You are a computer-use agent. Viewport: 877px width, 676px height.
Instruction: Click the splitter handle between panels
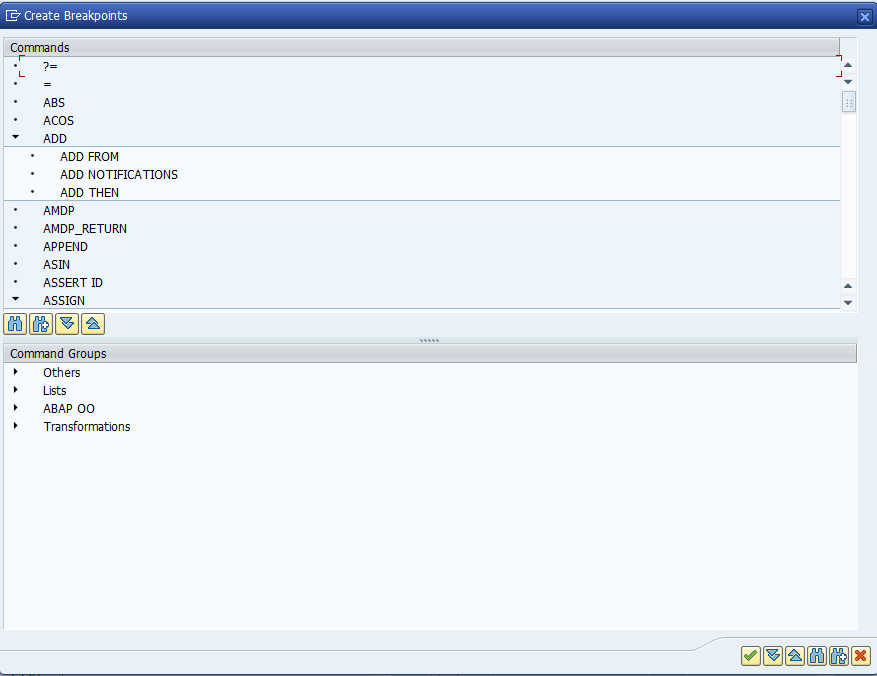[430, 340]
